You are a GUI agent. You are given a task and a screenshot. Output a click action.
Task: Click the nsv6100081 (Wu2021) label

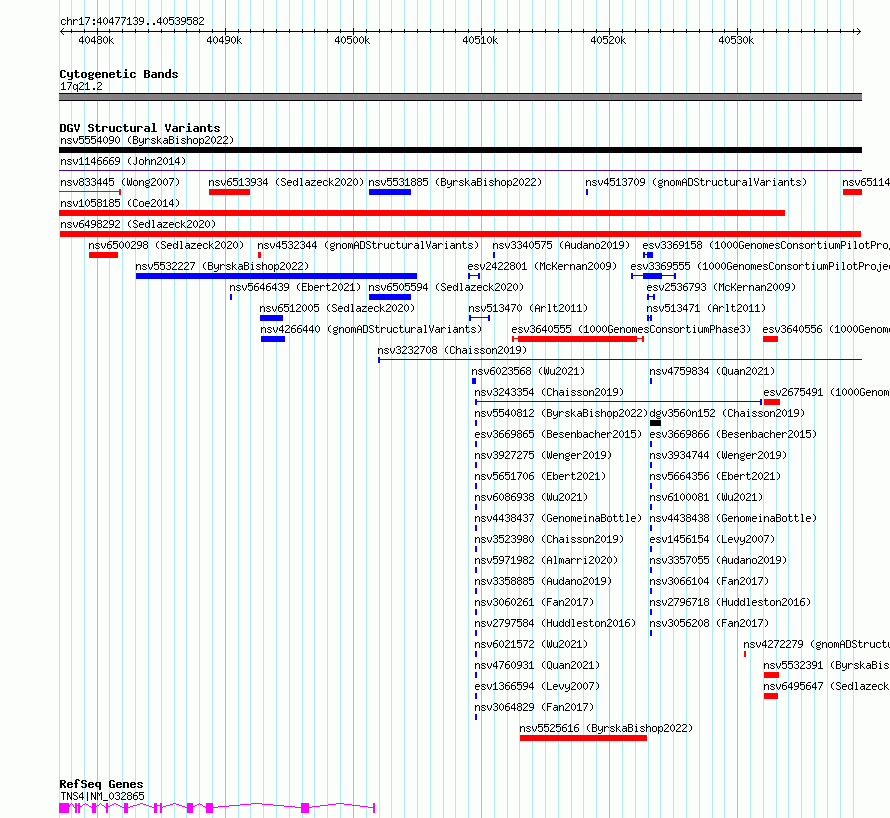706,497
